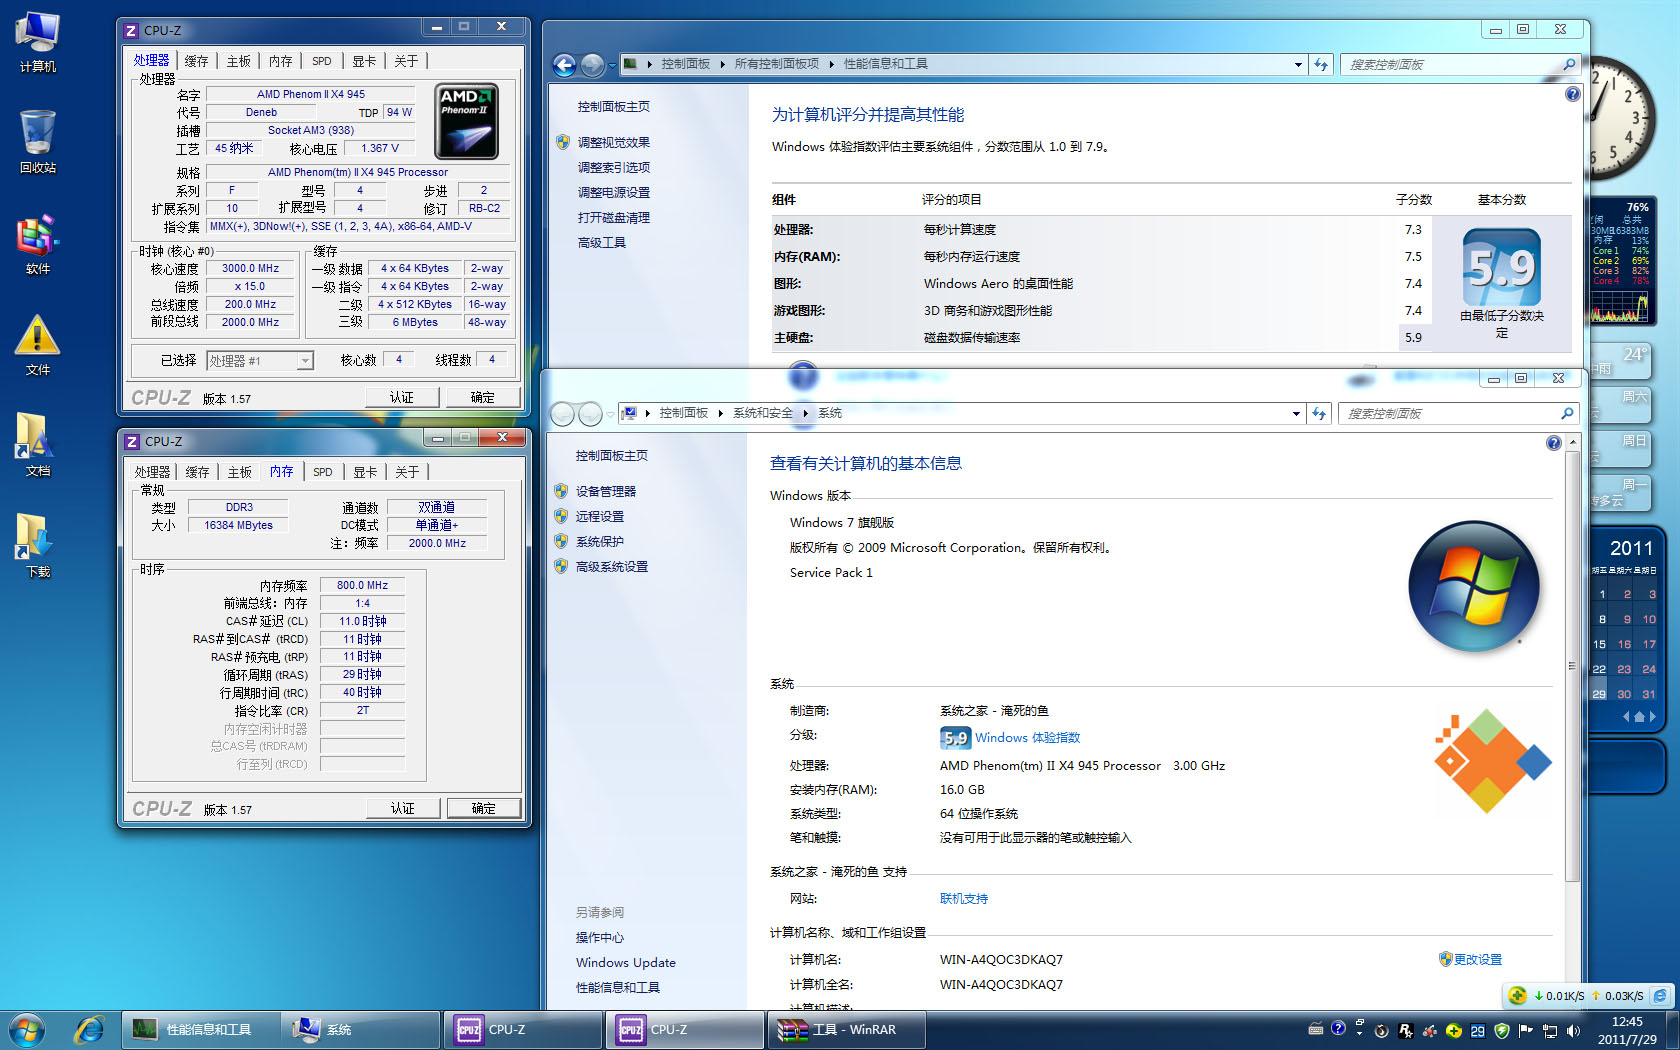Screen dimensions: 1680x1050
Task: Expand breadcrumb arrow after 控制面板 in 系统 window
Action: (x=720, y=413)
